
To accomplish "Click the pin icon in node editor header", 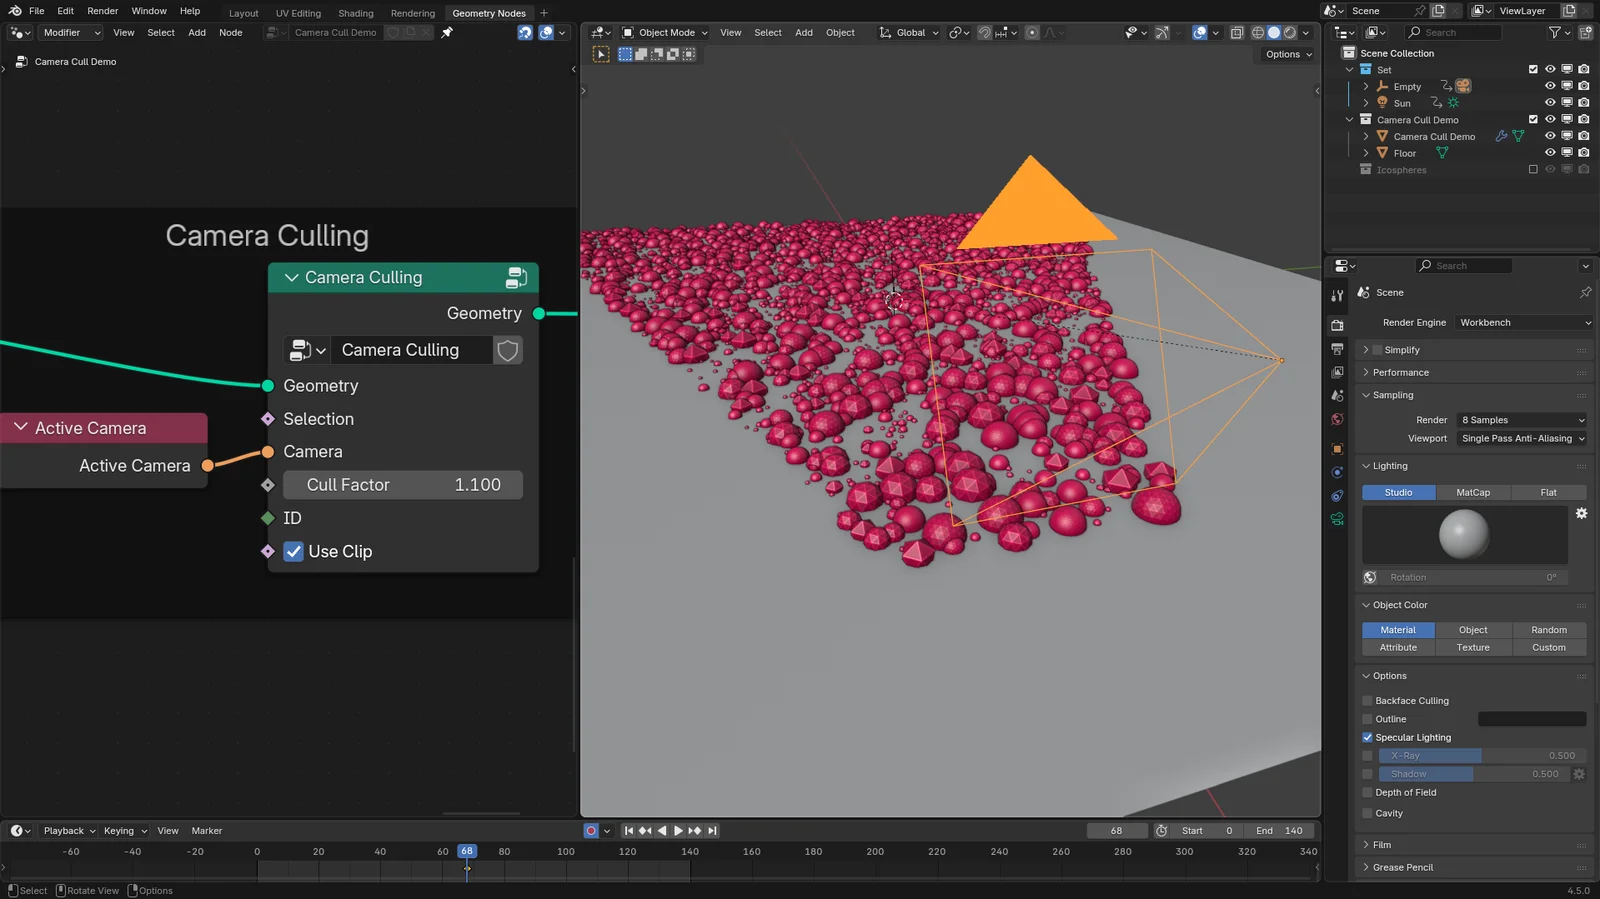I will coord(447,33).
